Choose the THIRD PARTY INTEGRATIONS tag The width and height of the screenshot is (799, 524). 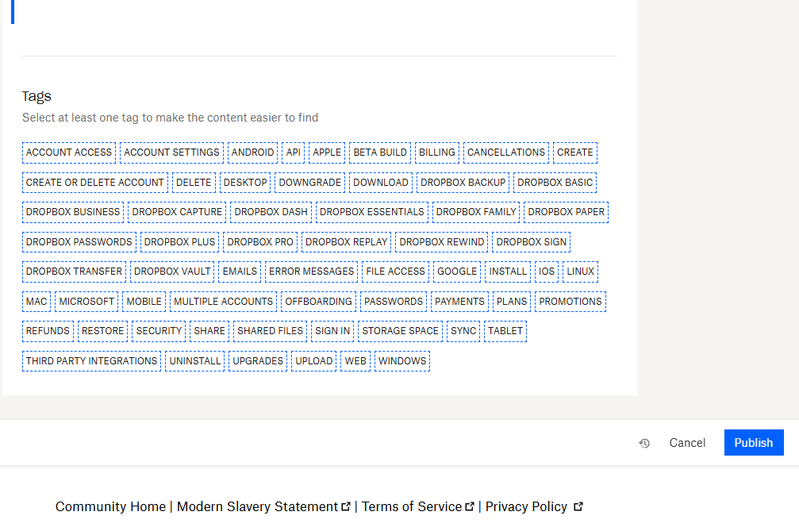91,361
